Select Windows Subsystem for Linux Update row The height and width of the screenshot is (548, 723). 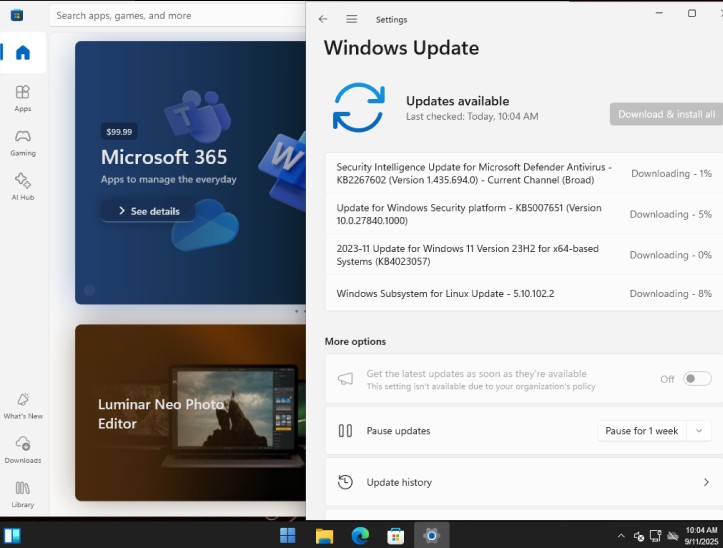pyautogui.click(x=524, y=293)
